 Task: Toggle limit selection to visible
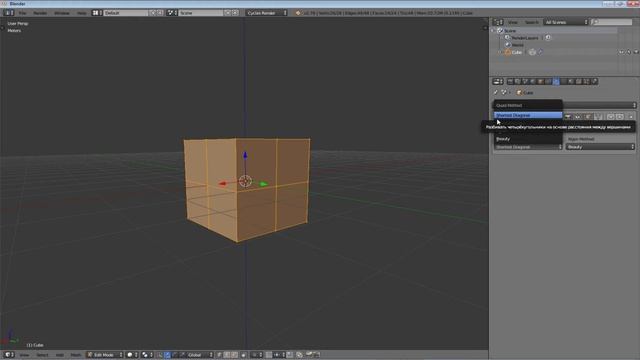point(243,355)
